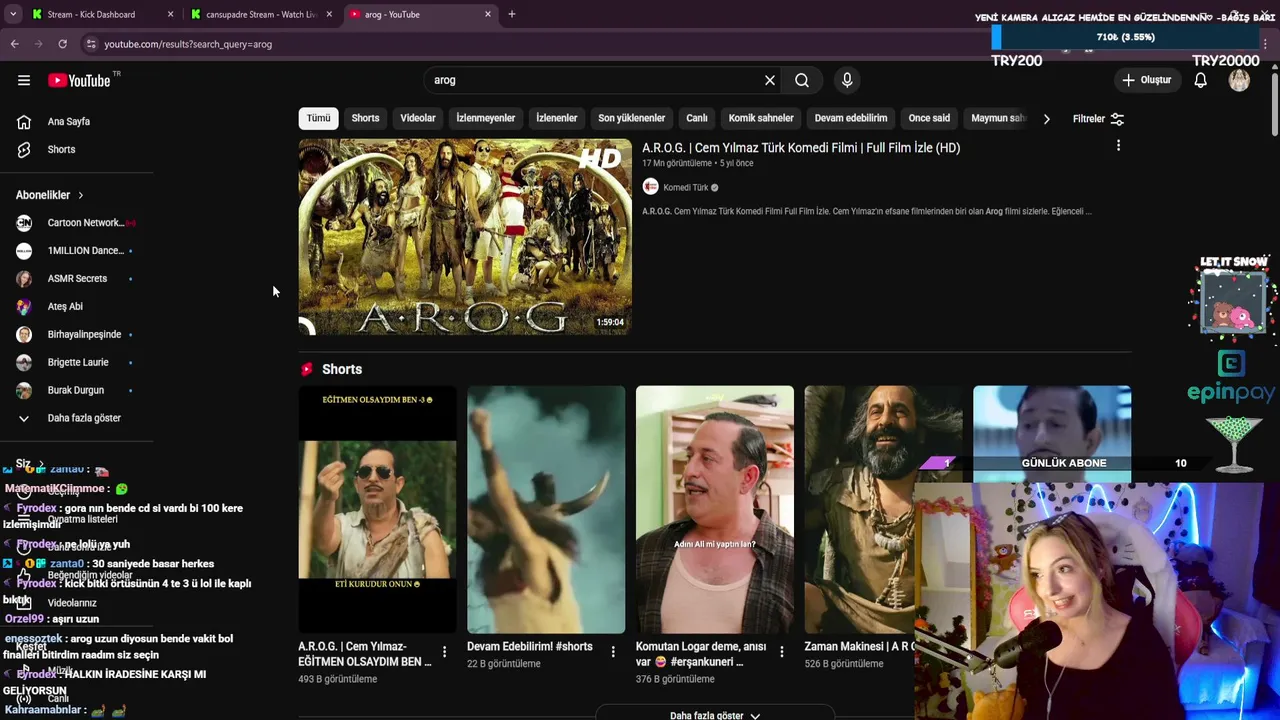Screen dimensions: 1280x720
Task: Close the Stream - Kick Dashboard tab
Action: [171, 14]
